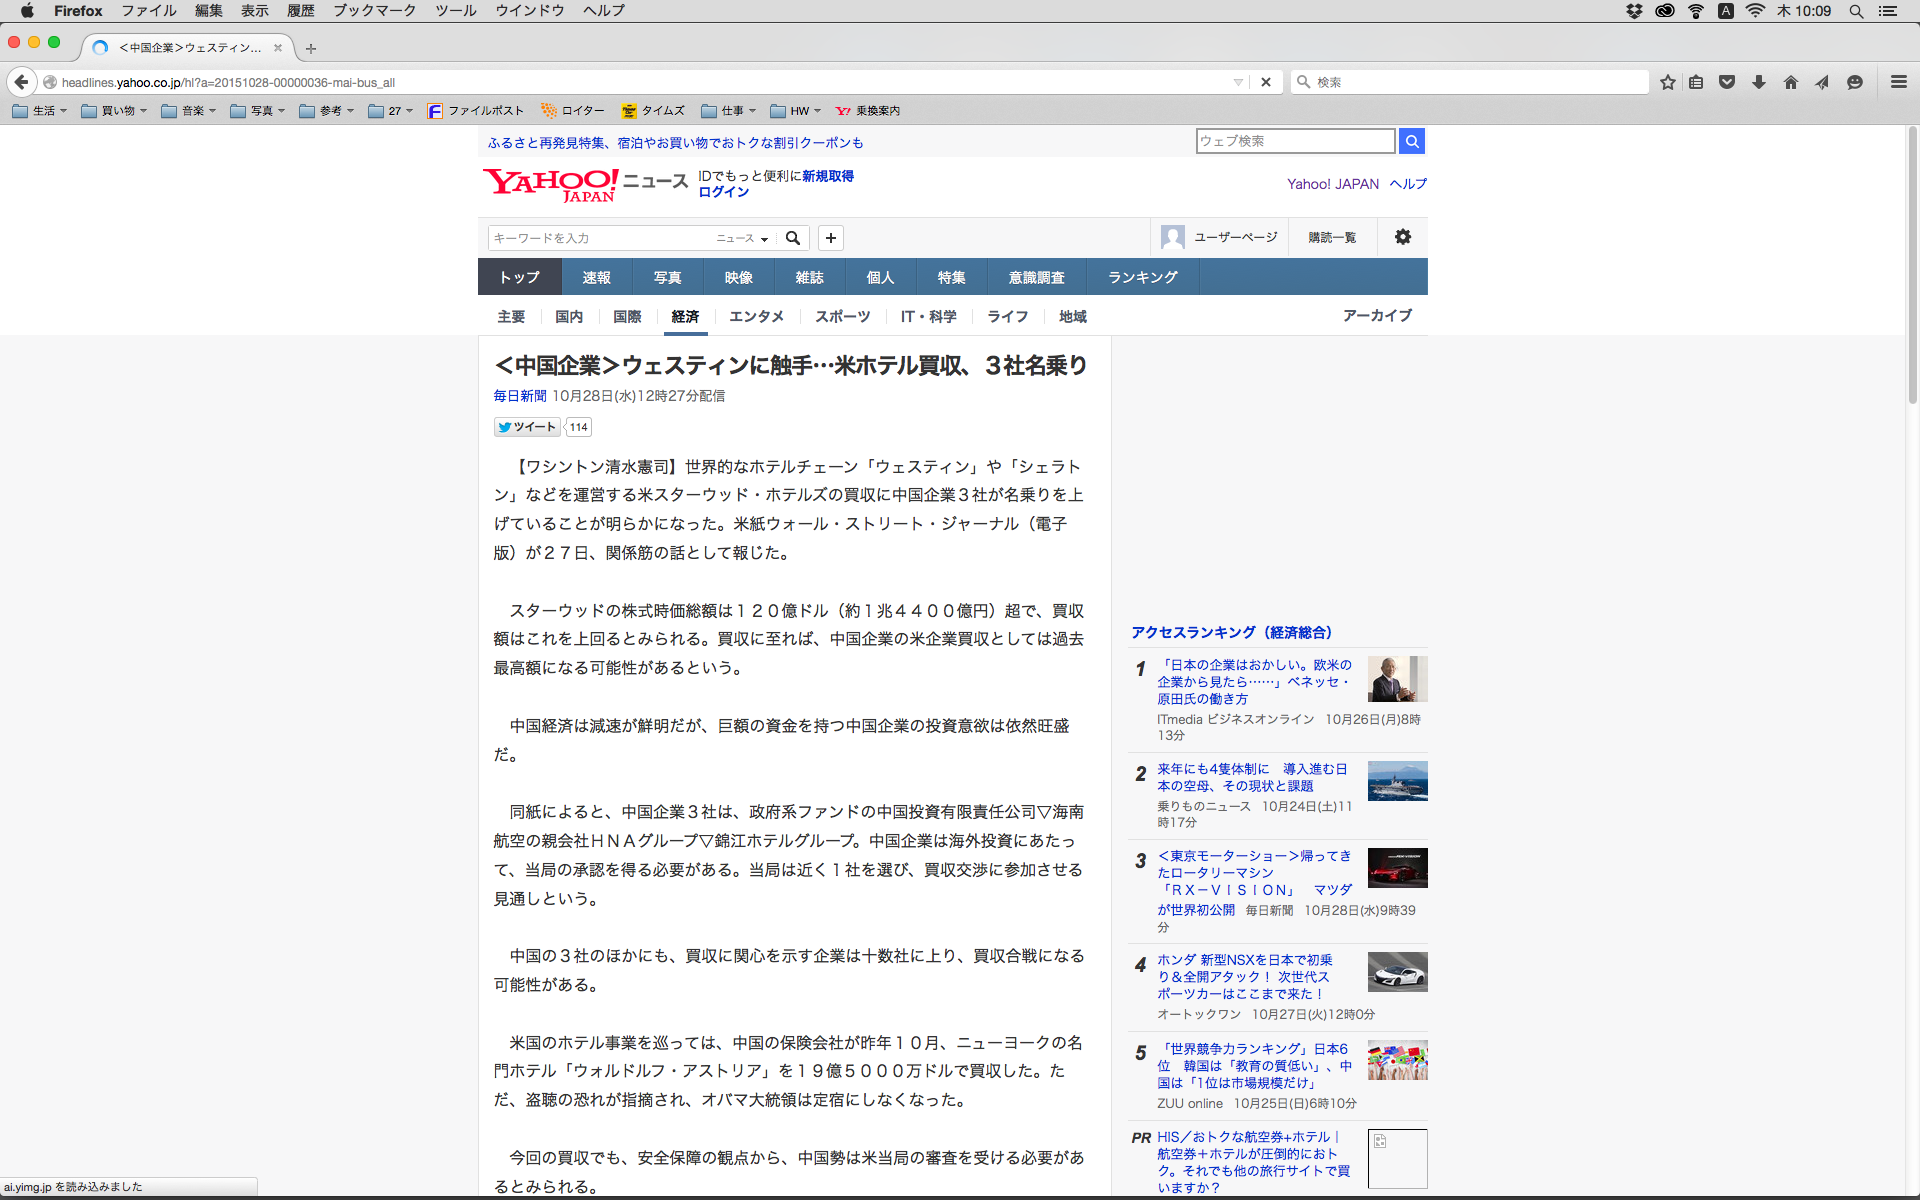Open the ブックマーク menu in menu bar
Image resolution: width=1920 pixels, height=1200 pixels.
coord(374,11)
